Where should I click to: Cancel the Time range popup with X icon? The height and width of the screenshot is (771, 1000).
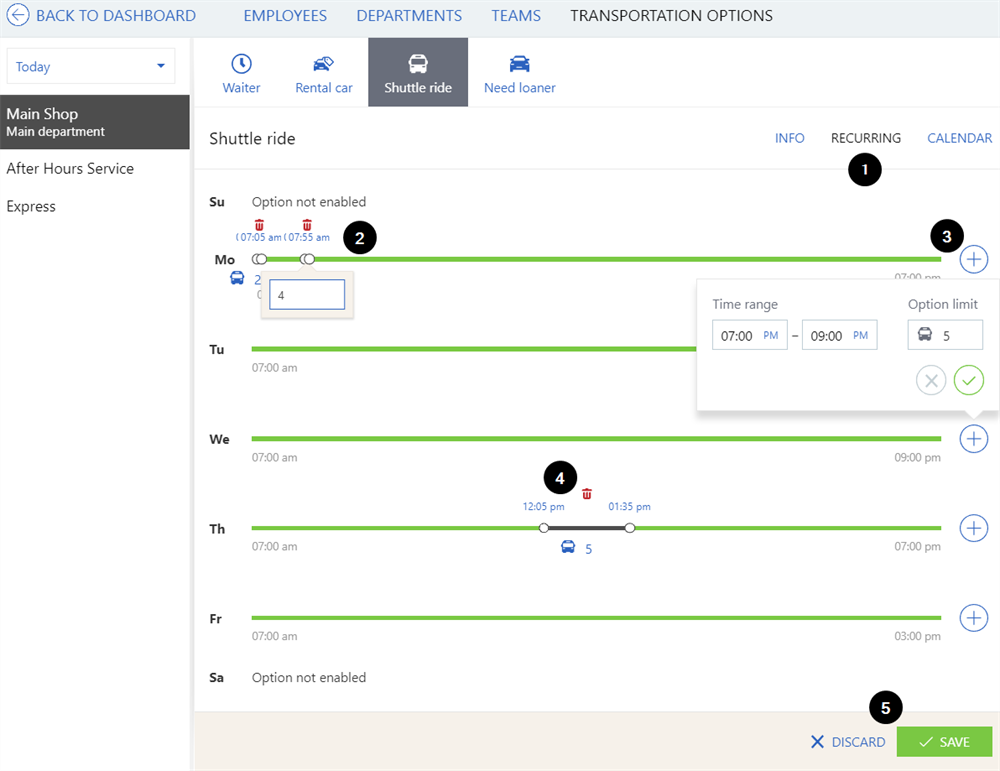pos(931,380)
